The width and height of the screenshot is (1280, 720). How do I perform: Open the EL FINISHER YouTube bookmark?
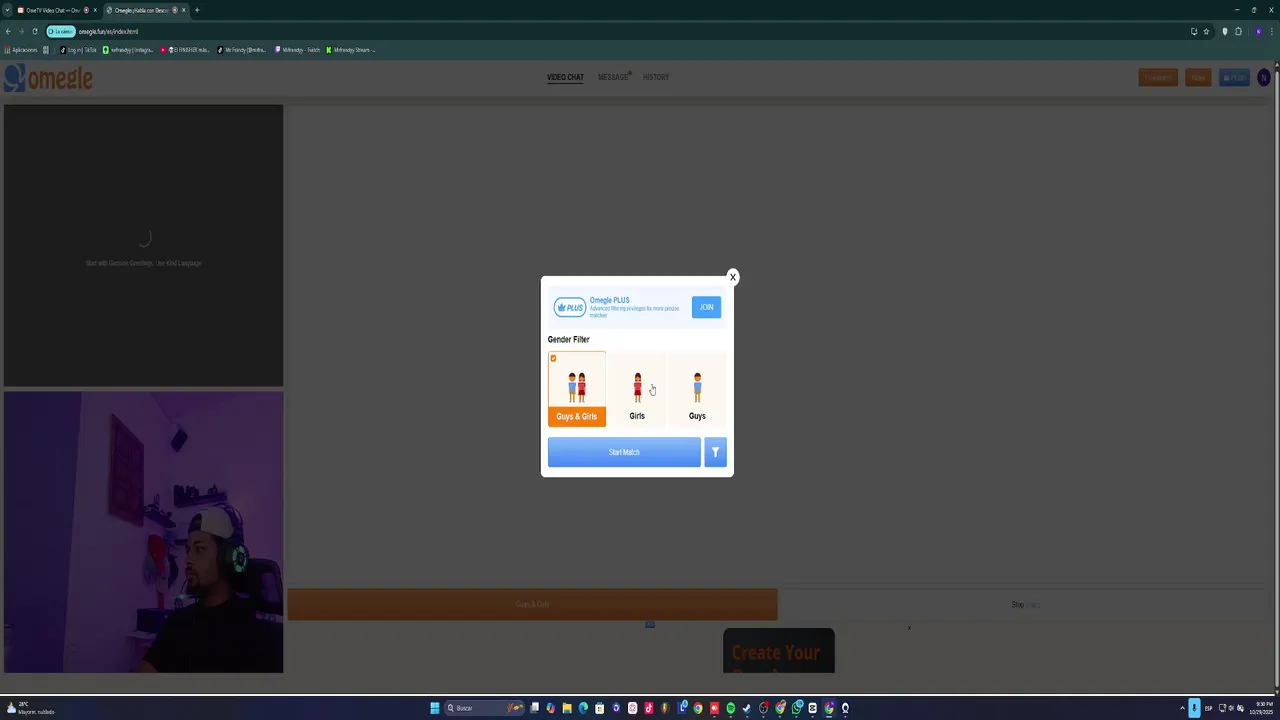(x=186, y=50)
